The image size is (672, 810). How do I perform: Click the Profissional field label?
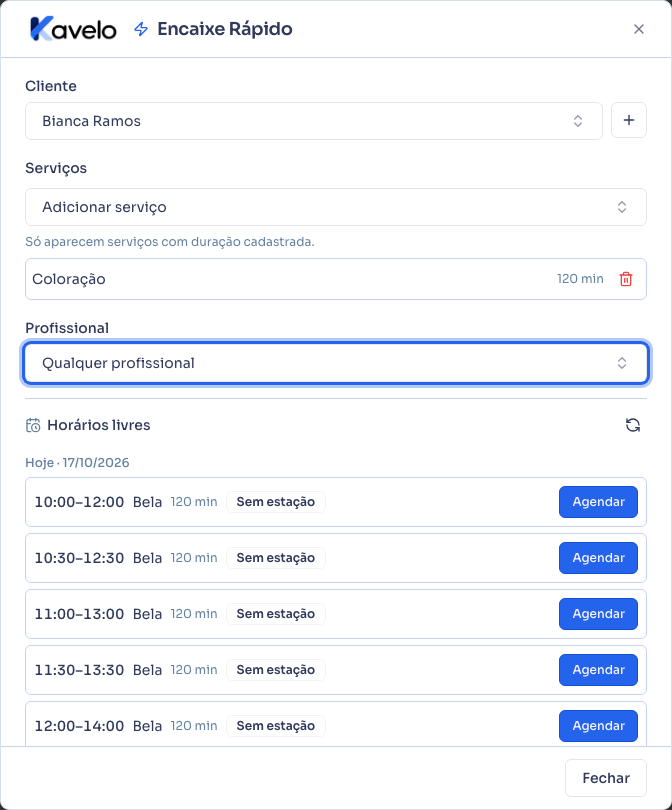click(67, 328)
